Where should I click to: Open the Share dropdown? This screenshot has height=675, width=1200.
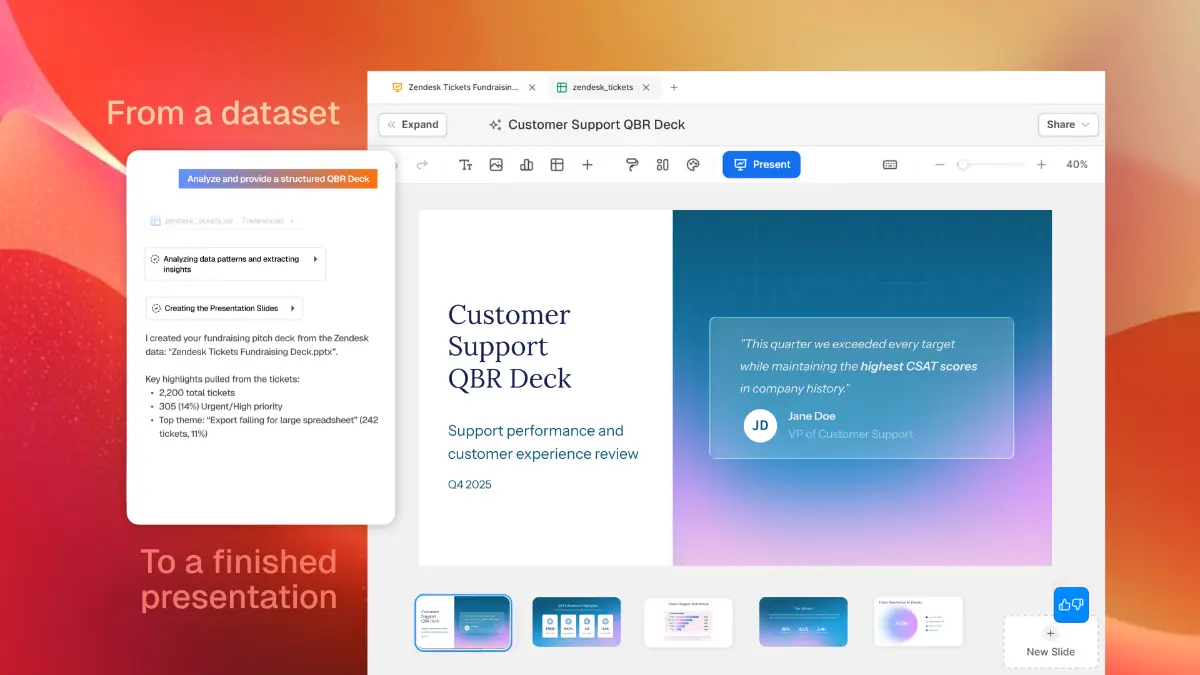1068,125
